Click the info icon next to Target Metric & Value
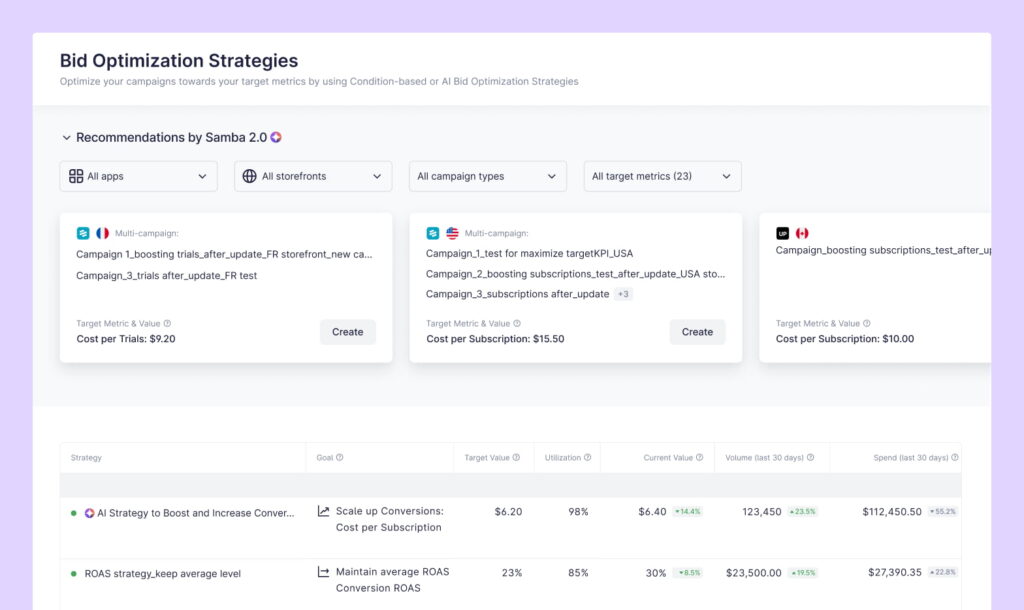Viewport: 1024px width, 610px height. (x=166, y=323)
